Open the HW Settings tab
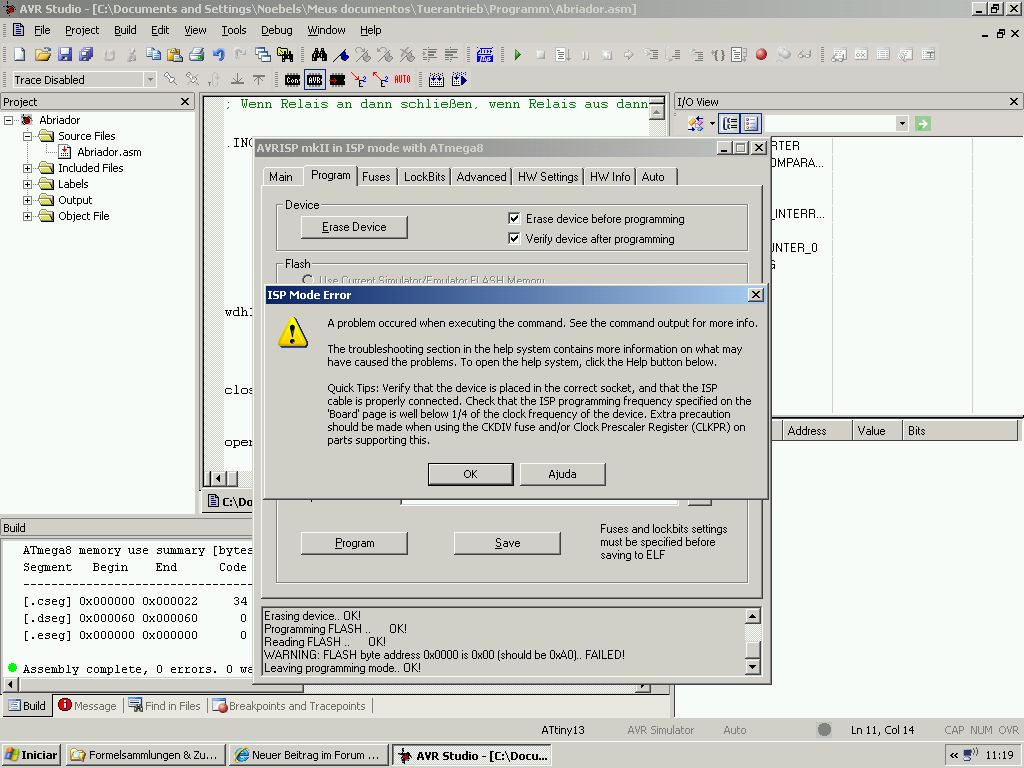This screenshot has height=768, width=1024. [548, 176]
